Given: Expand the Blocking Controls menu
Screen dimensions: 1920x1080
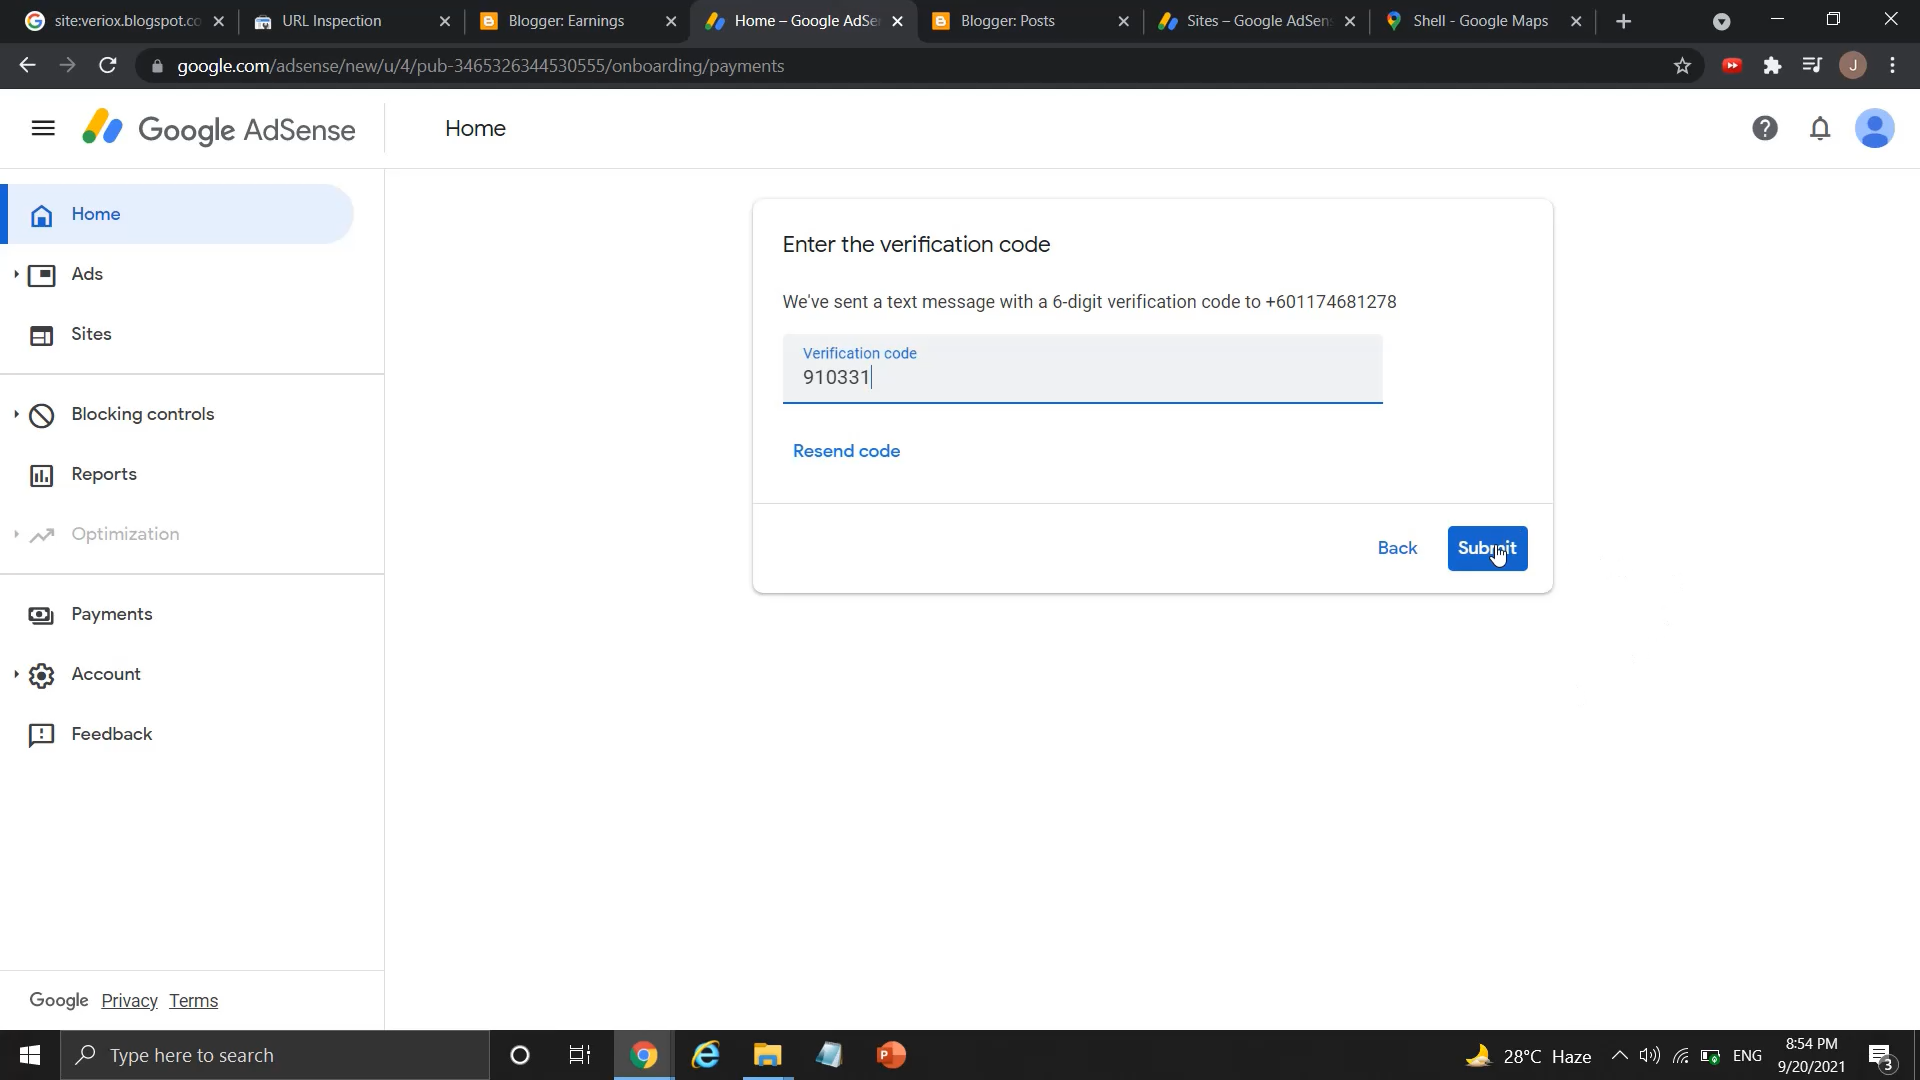Looking at the screenshot, I should pos(15,413).
